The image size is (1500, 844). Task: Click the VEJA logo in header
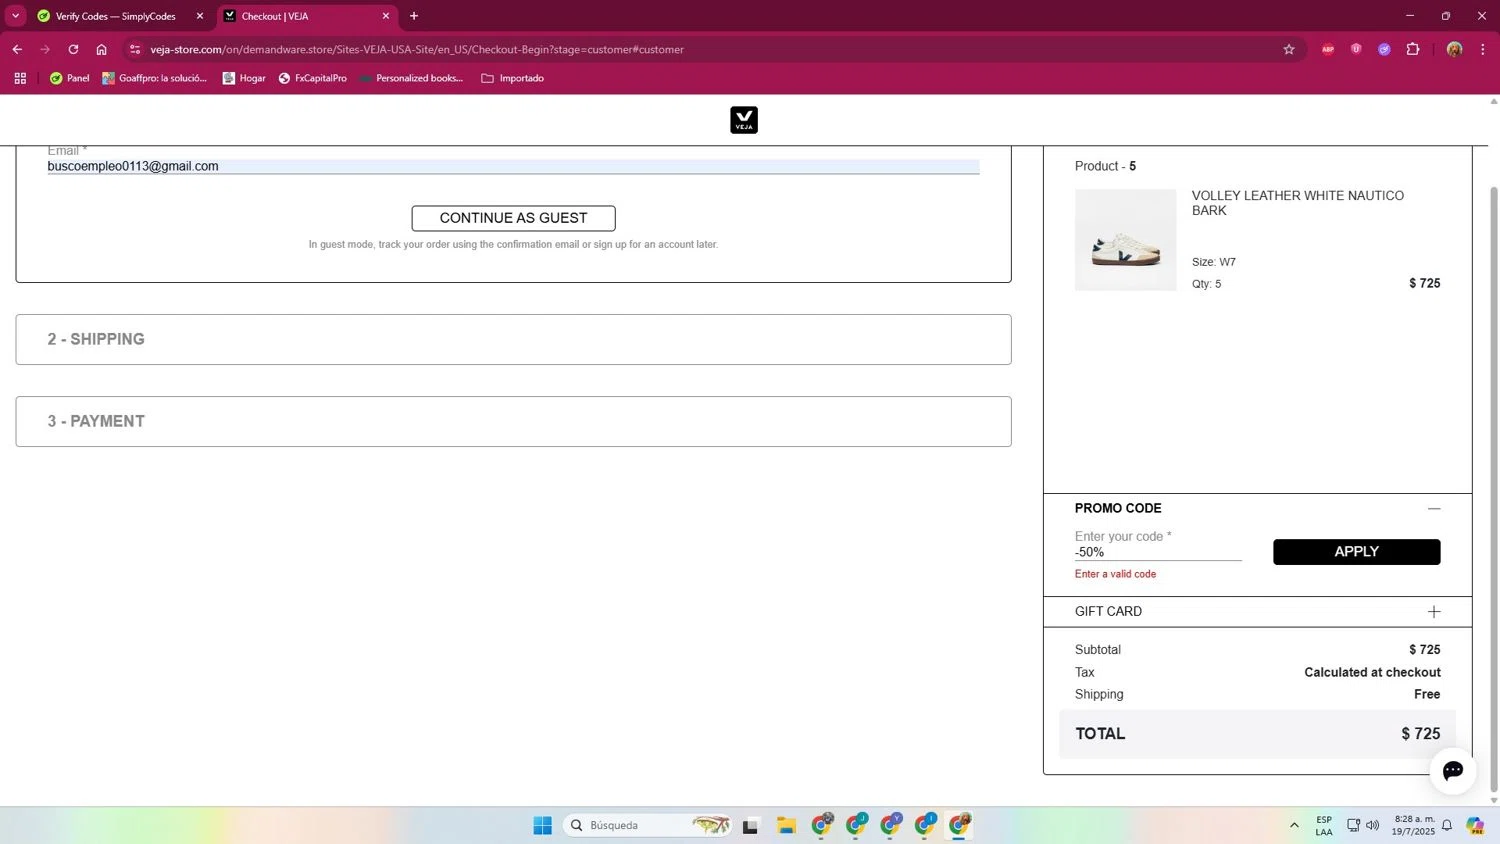coord(744,120)
